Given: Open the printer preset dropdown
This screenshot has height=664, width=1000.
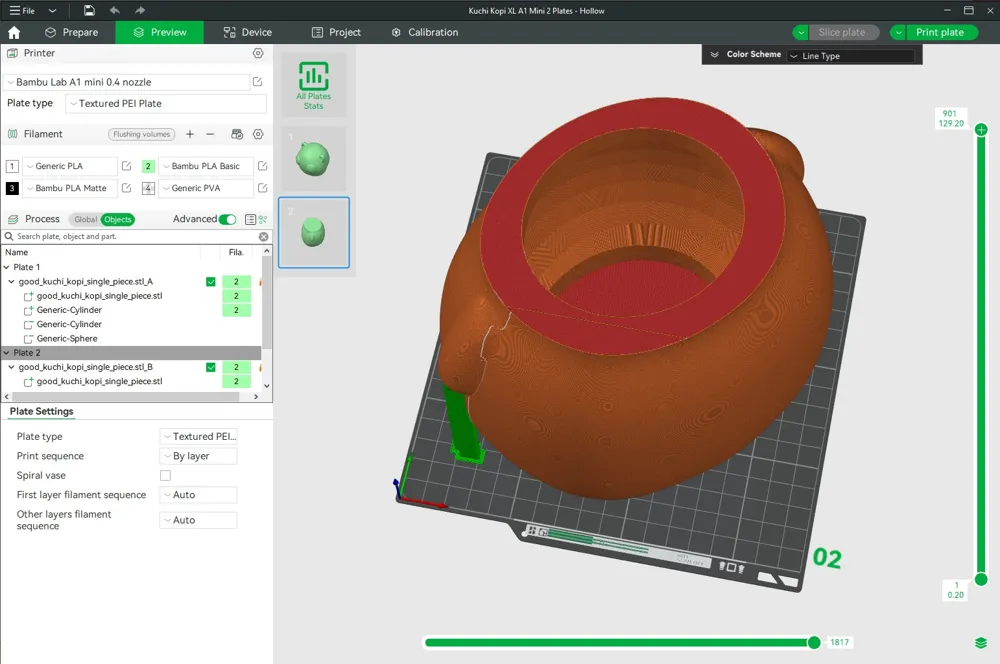Looking at the screenshot, I should tap(127, 82).
